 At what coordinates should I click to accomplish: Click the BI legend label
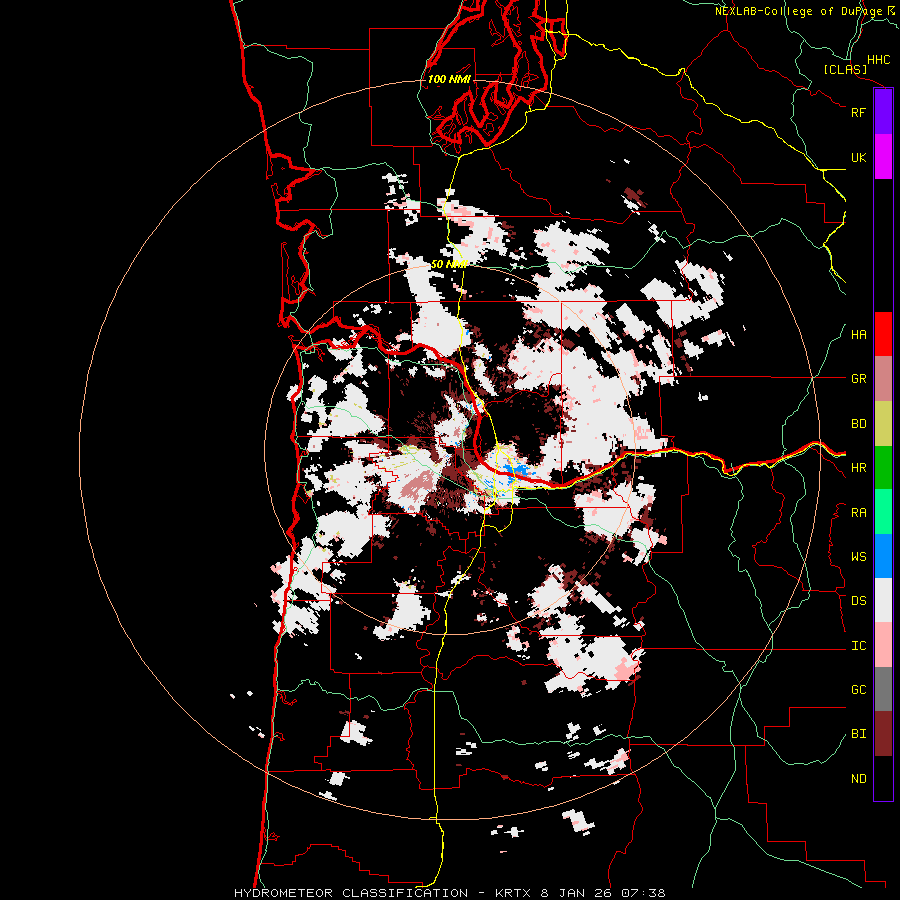[858, 734]
